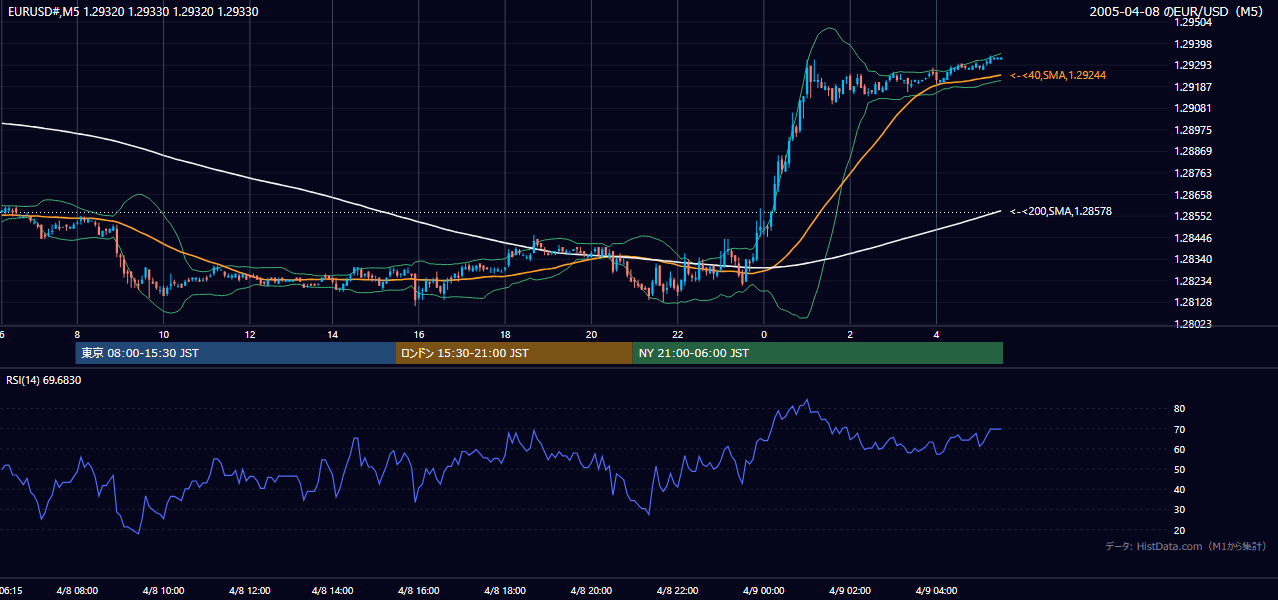Click the 4/8 08:00 time axis label
The image size is (1278, 600).
pyautogui.click(x=77, y=590)
